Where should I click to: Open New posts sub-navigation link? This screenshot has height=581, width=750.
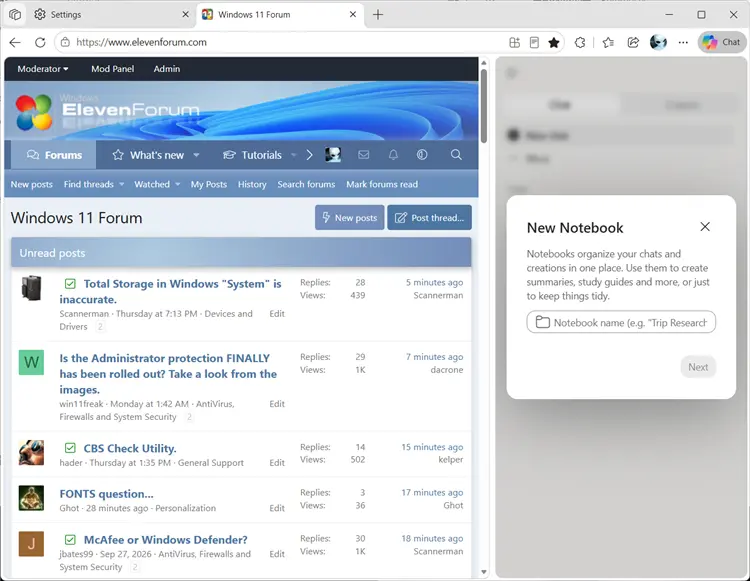pyautogui.click(x=32, y=184)
